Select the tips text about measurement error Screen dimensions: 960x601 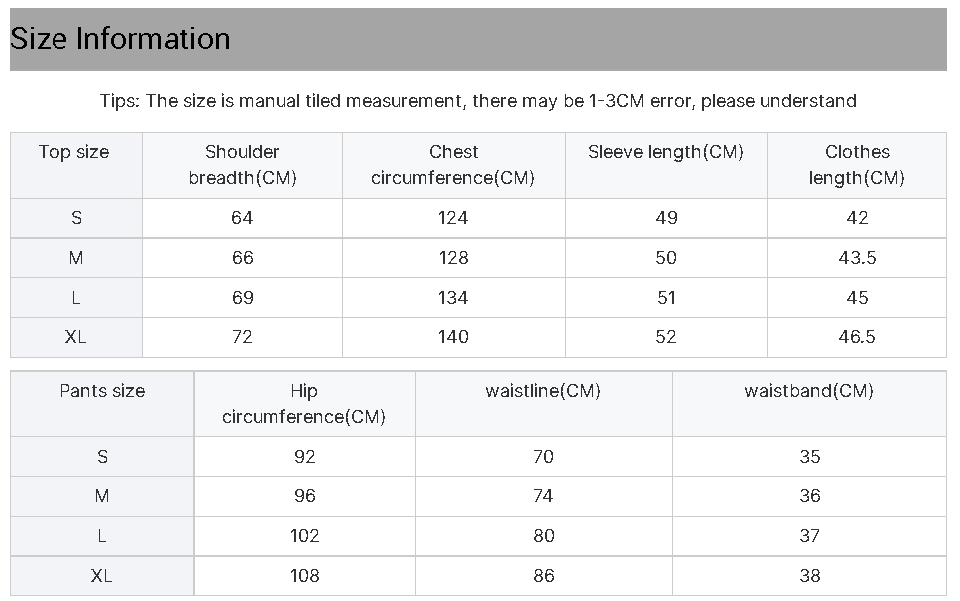[478, 101]
